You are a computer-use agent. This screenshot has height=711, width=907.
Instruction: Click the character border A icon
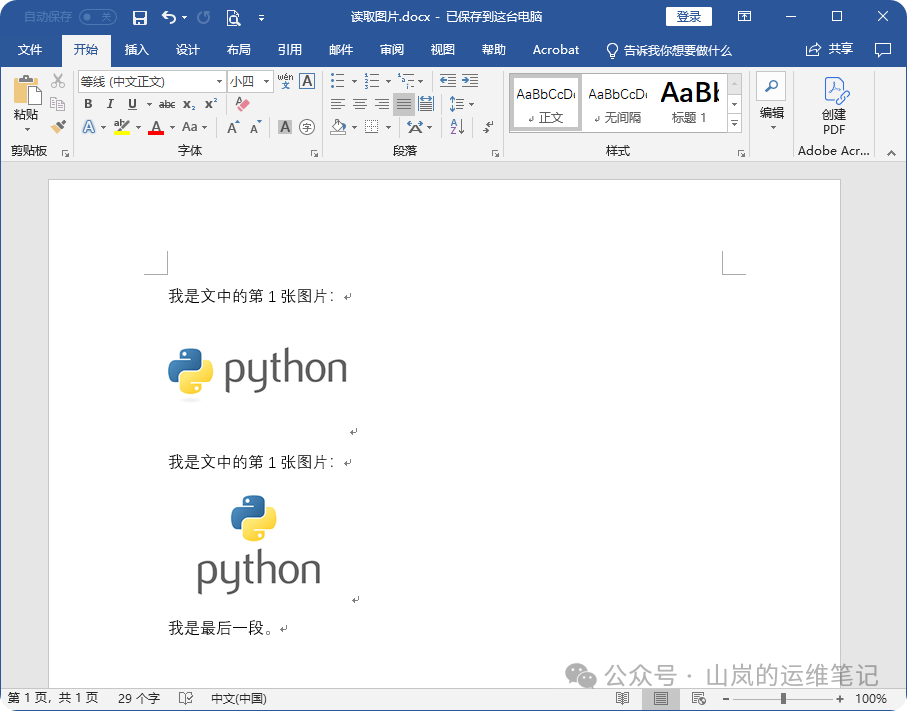tap(307, 81)
